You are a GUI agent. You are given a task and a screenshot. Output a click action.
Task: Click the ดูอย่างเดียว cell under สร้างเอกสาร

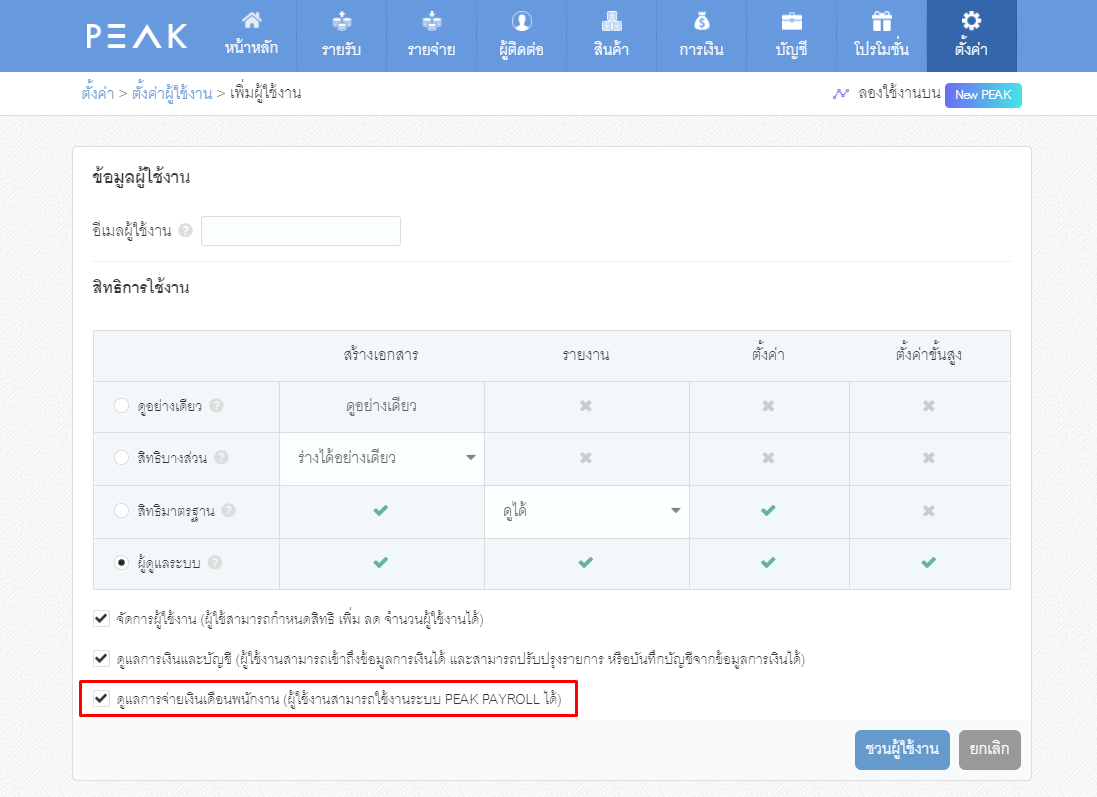coord(381,407)
